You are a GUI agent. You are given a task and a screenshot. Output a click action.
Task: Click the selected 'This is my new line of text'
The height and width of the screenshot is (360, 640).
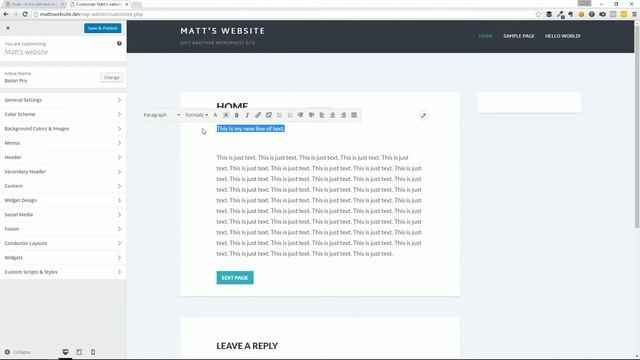tap(250, 129)
